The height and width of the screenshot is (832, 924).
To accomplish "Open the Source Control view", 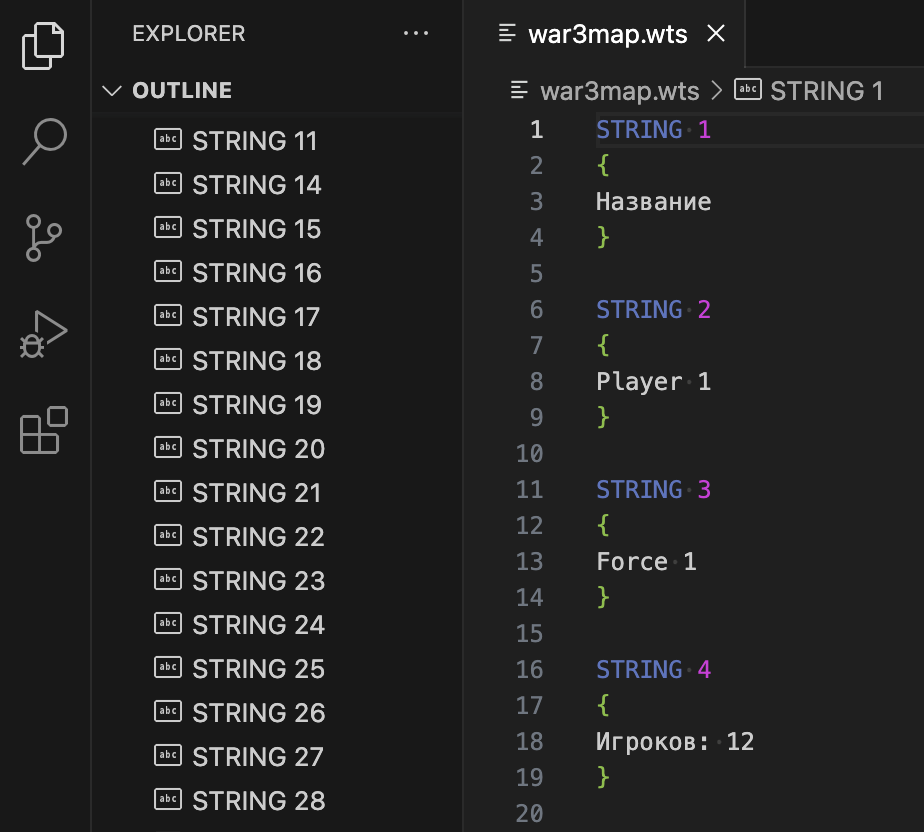I will click(43, 237).
